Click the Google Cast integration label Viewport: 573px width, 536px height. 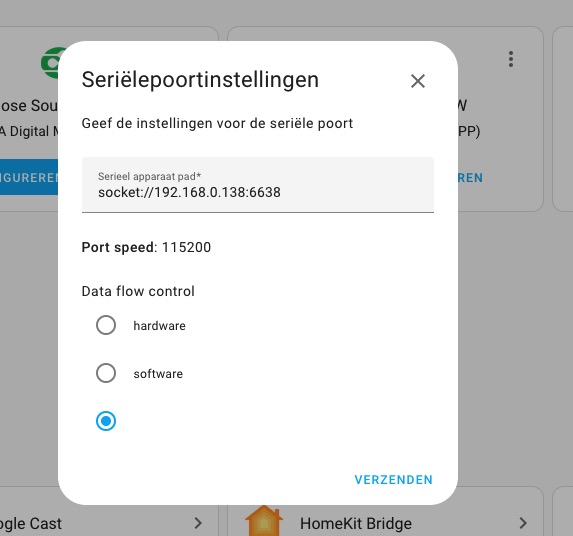pos(31,524)
